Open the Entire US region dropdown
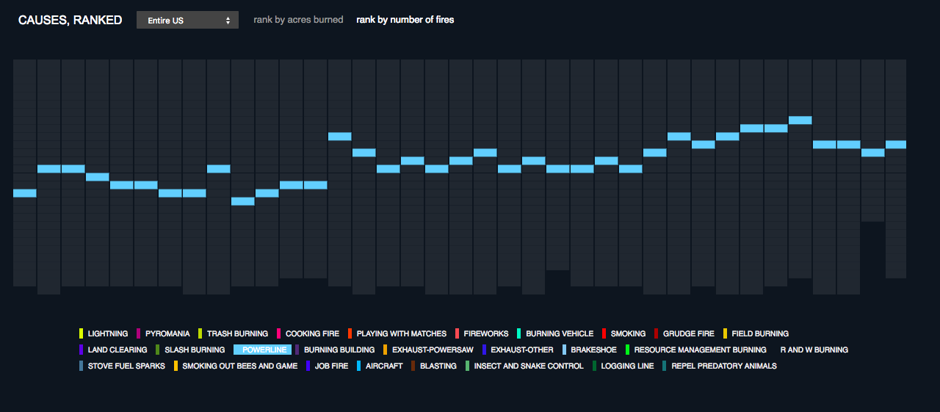This screenshot has width=940, height=412. (x=187, y=20)
